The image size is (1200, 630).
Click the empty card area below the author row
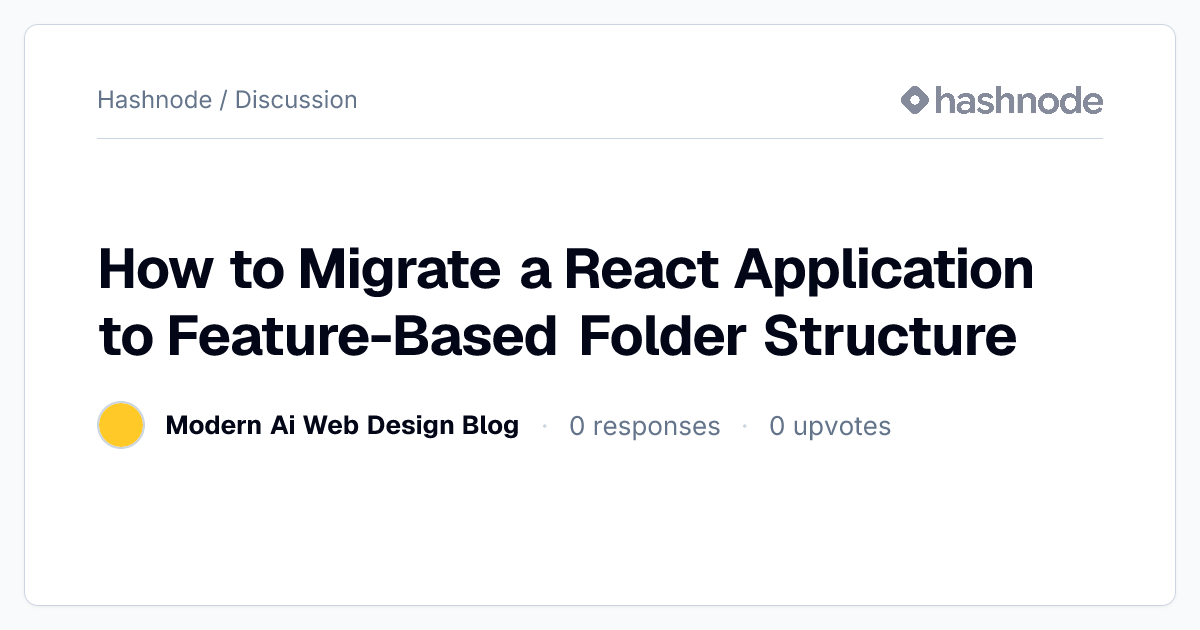point(600,525)
